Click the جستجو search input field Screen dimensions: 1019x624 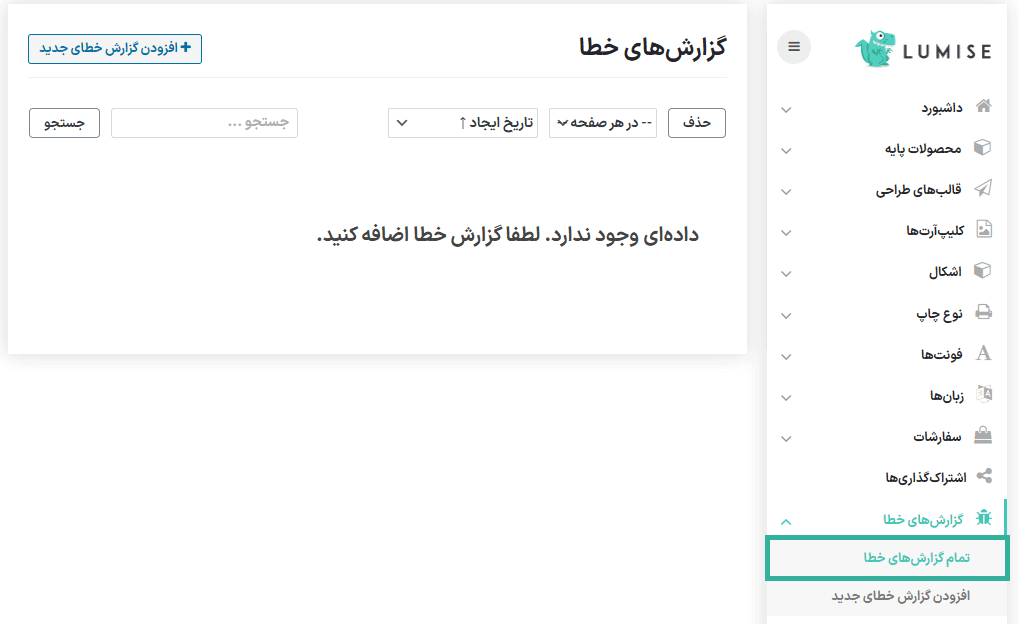point(204,122)
